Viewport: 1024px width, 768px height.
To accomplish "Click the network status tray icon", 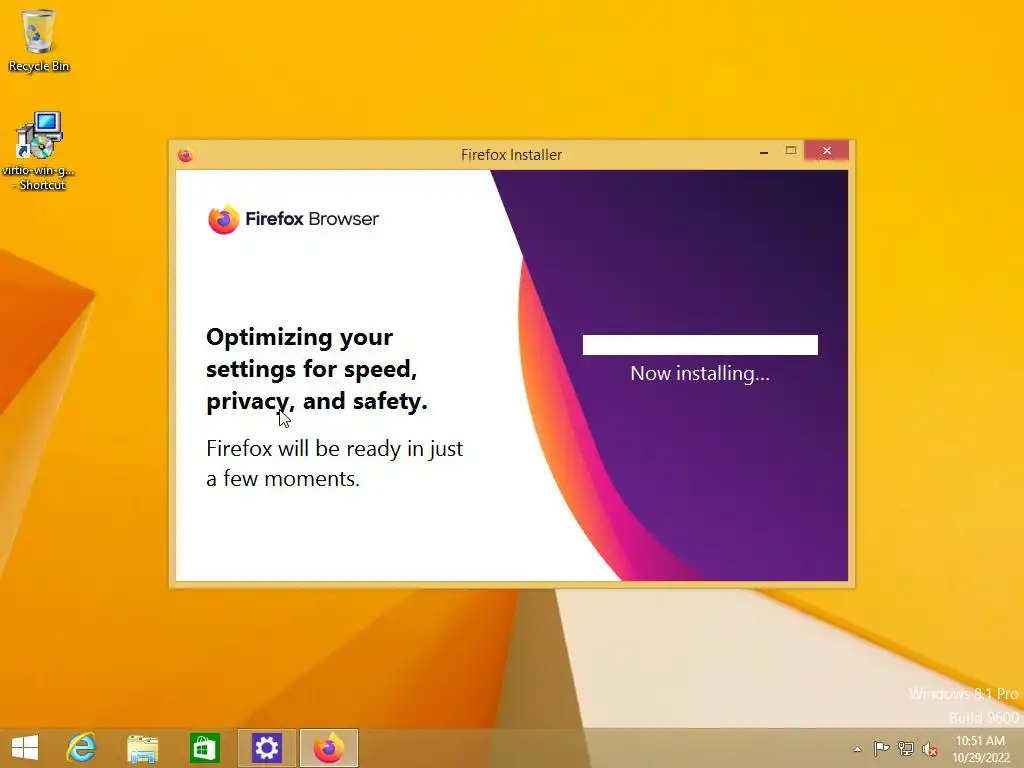I will click(906, 748).
